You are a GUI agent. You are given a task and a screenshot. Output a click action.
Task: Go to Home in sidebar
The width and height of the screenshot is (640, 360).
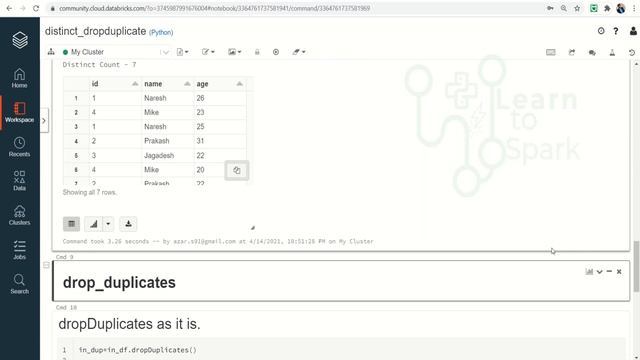coord(19,78)
